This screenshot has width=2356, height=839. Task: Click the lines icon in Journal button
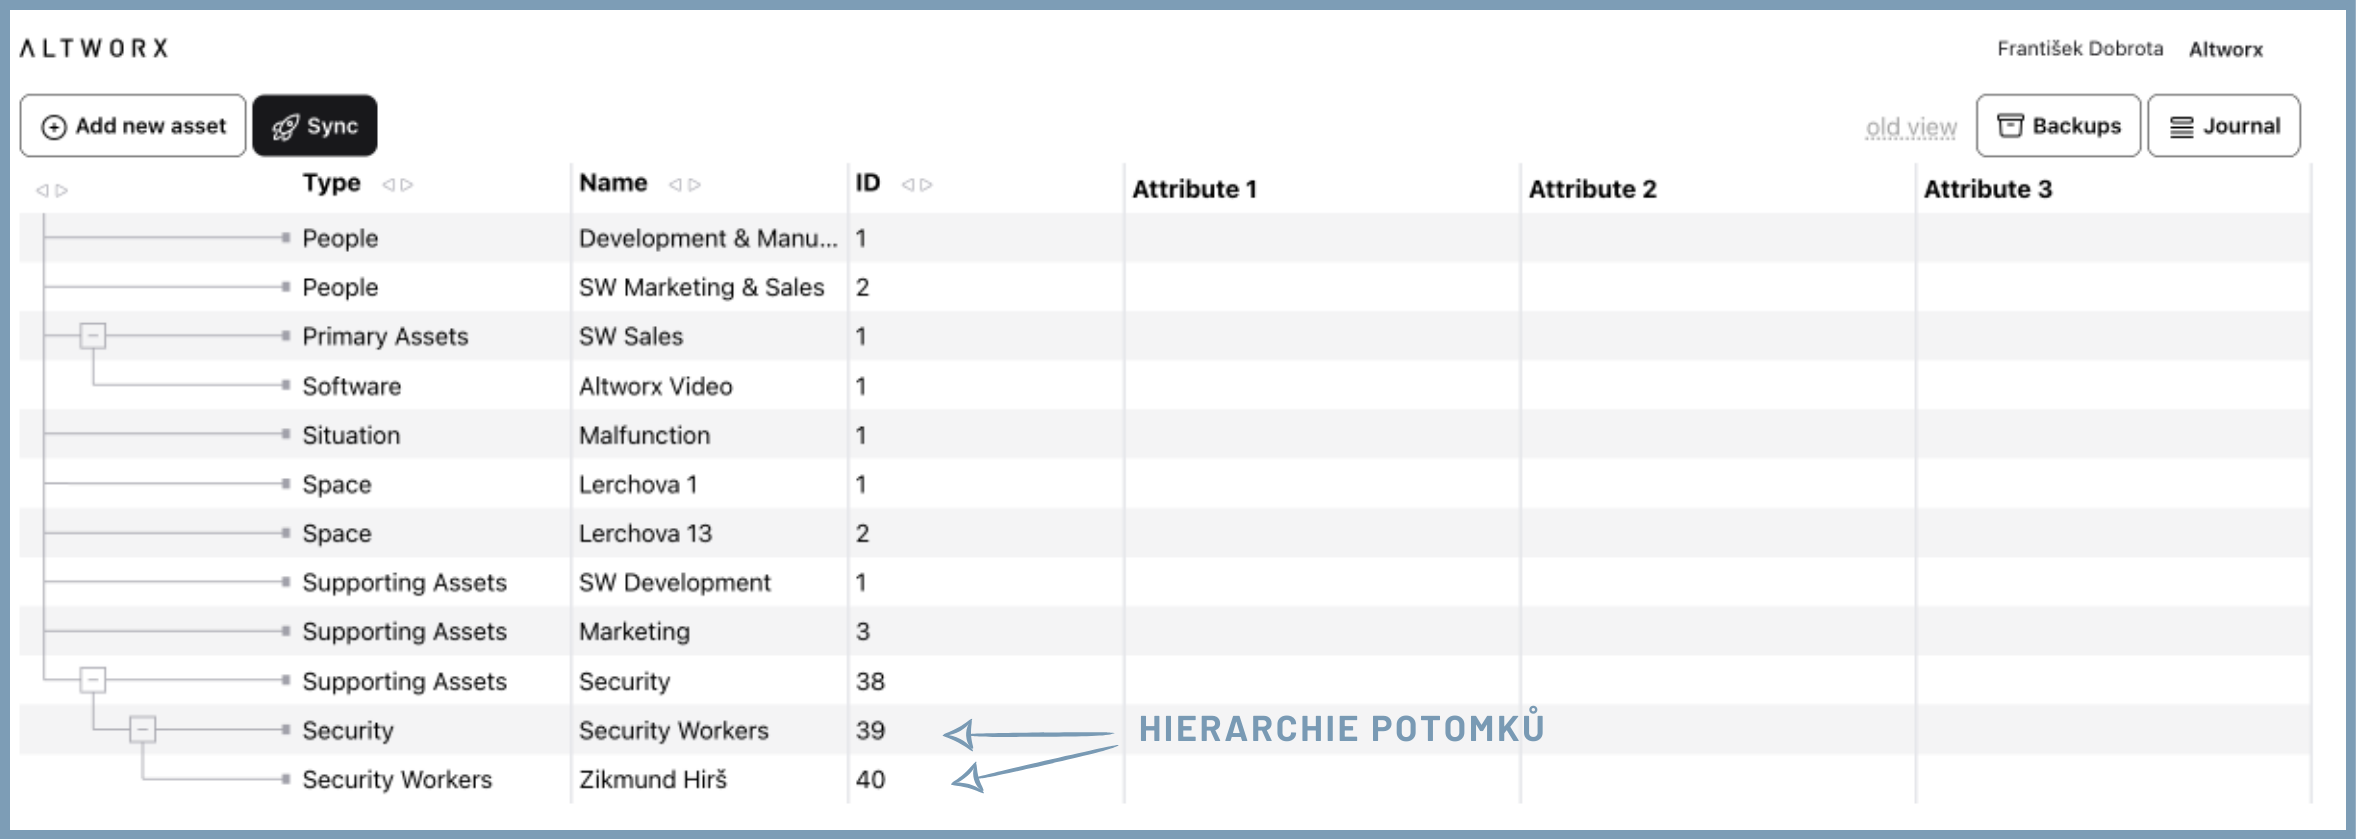pyautogui.click(x=2182, y=127)
